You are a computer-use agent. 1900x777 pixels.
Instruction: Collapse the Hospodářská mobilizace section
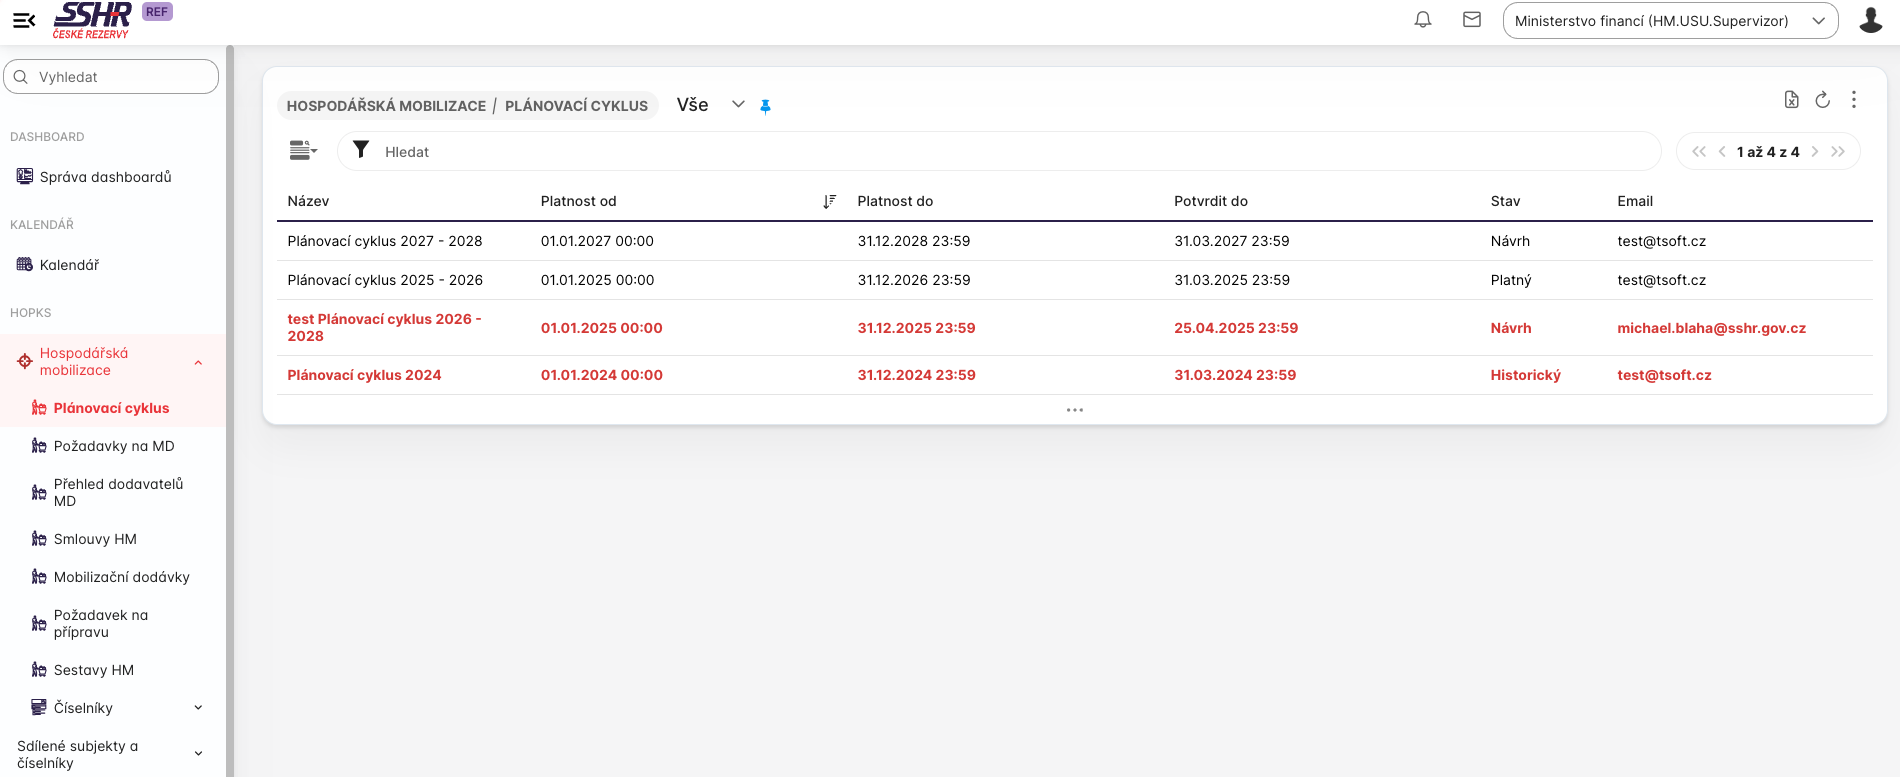tap(198, 362)
